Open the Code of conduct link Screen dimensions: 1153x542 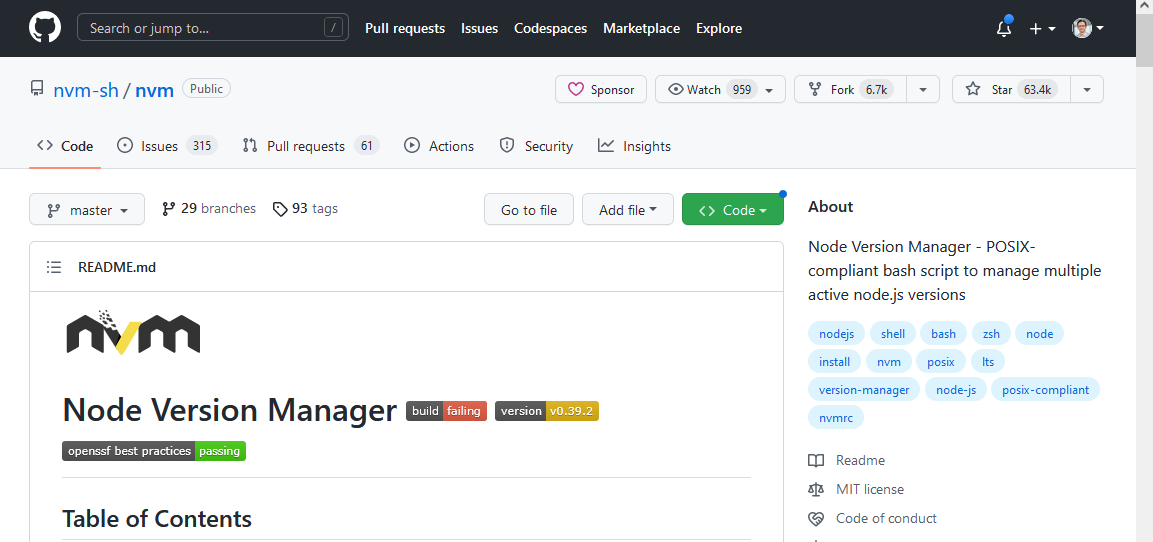(x=873, y=518)
